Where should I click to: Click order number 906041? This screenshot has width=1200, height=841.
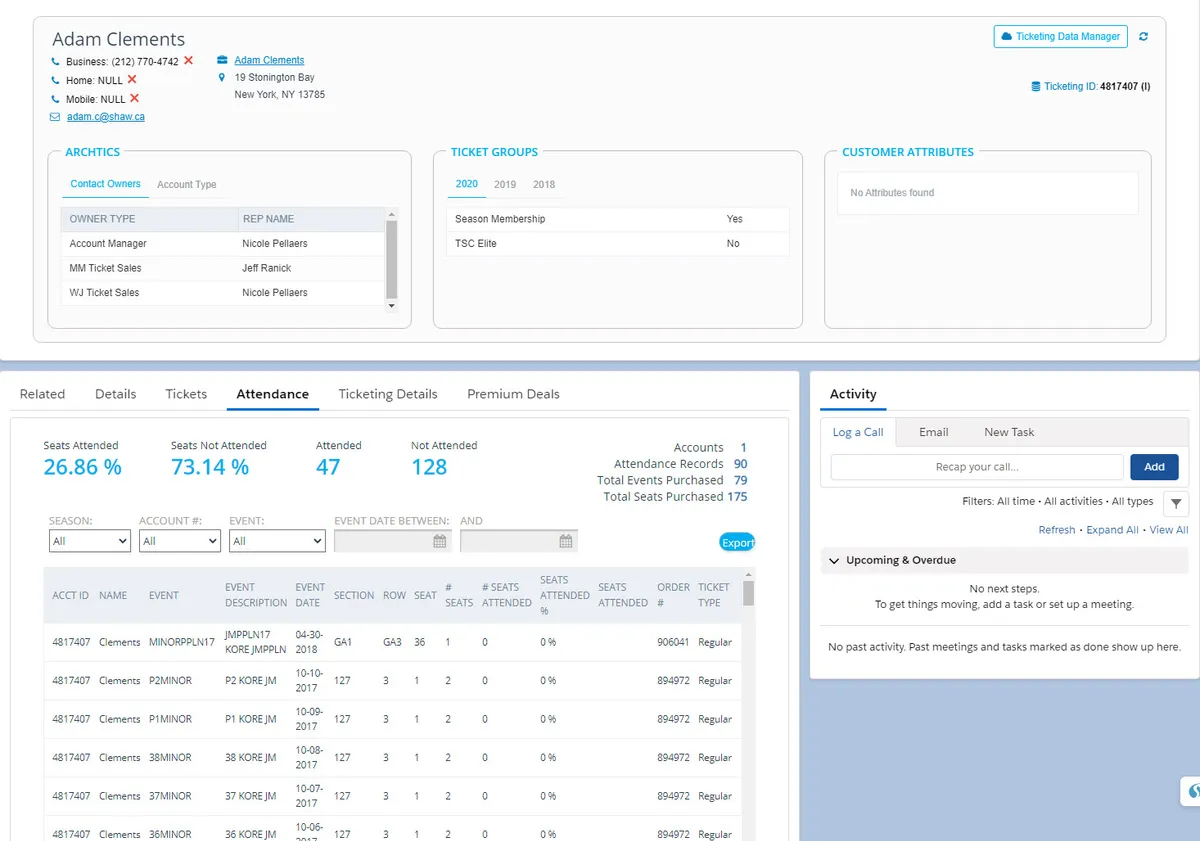[673, 642]
